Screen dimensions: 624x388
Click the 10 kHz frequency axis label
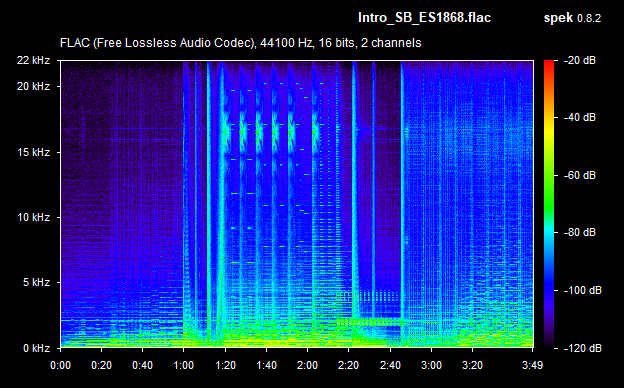pos(33,217)
